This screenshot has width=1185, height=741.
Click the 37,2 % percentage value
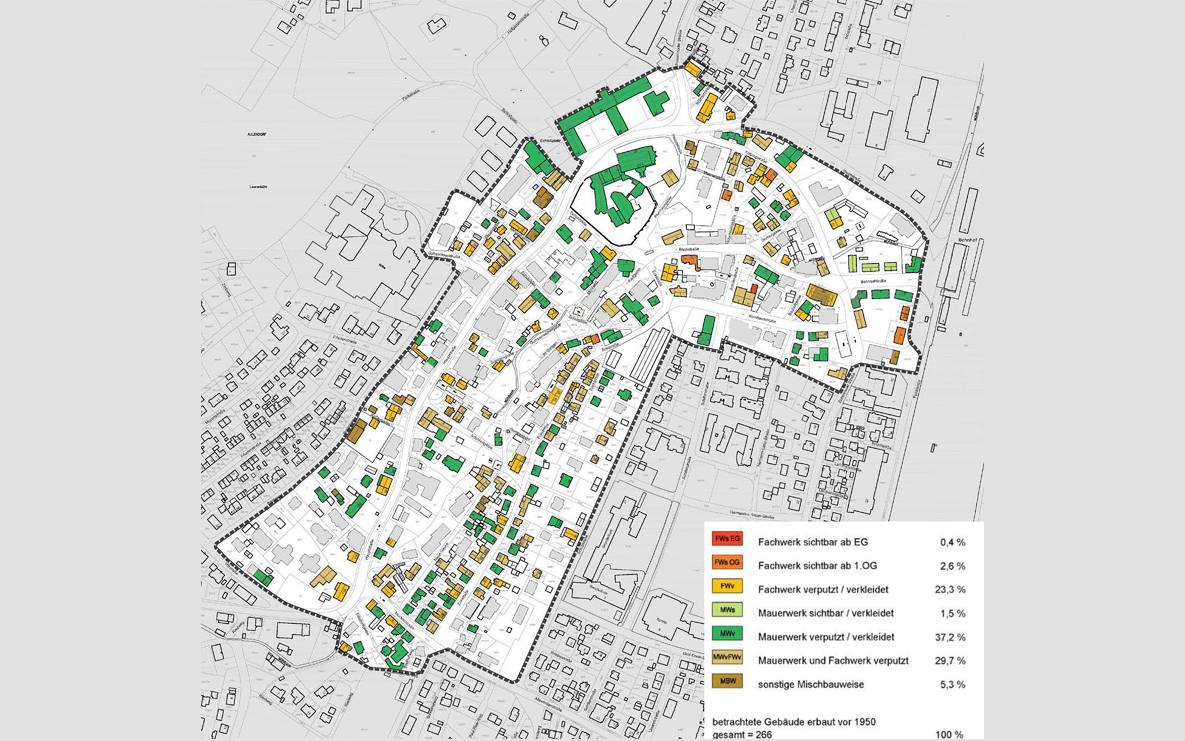click(x=952, y=637)
